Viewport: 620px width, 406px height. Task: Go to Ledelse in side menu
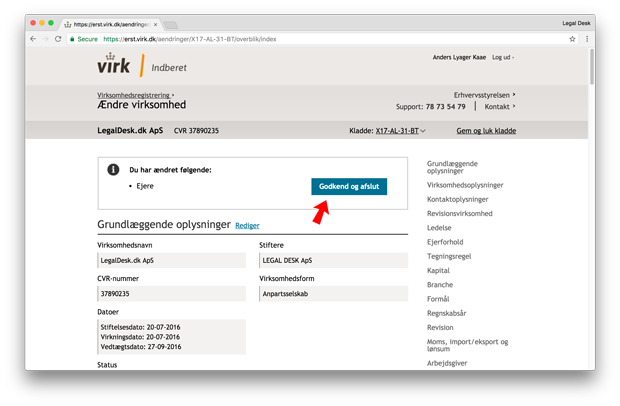[439, 228]
